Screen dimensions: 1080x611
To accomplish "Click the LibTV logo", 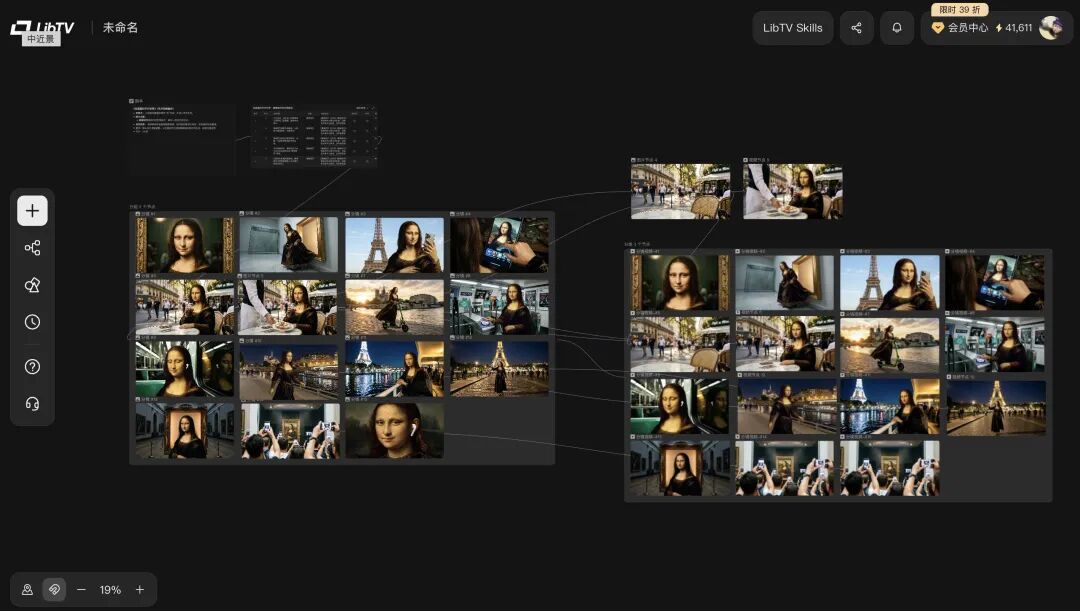I will [x=41, y=28].
